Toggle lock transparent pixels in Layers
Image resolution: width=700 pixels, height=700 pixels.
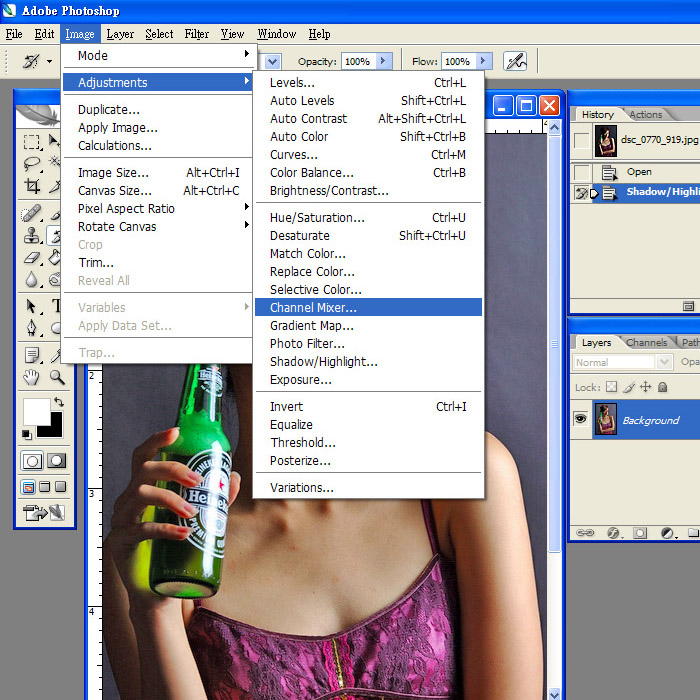click(x=611, y=387)
